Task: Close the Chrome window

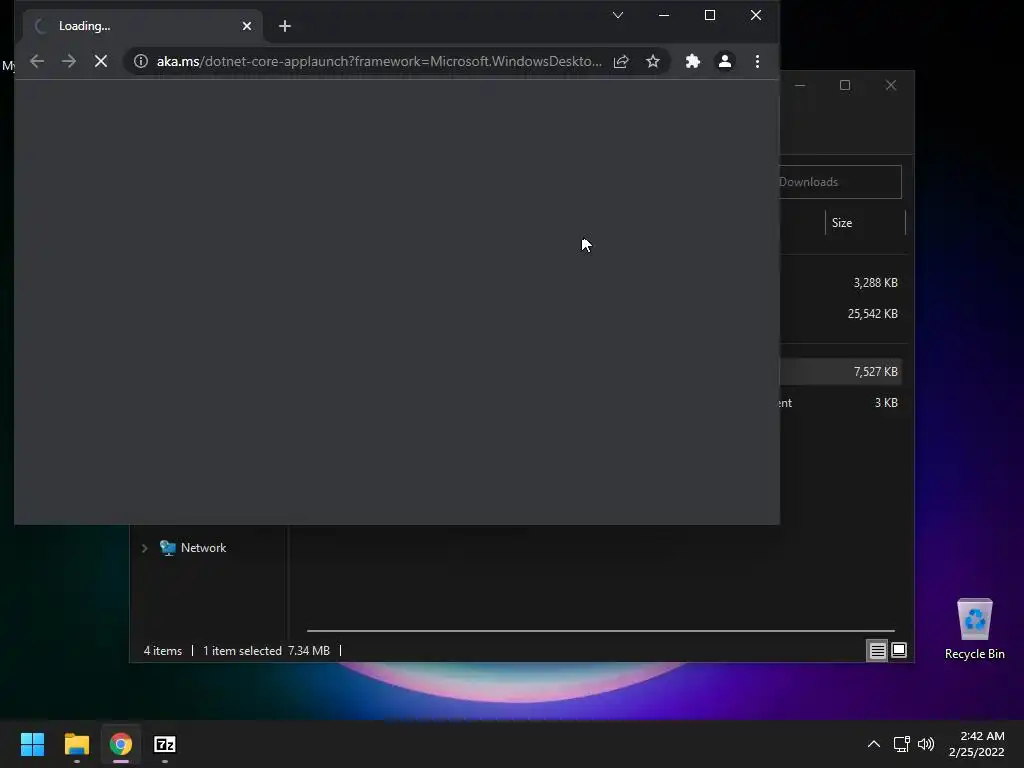Action: (756, 15)
